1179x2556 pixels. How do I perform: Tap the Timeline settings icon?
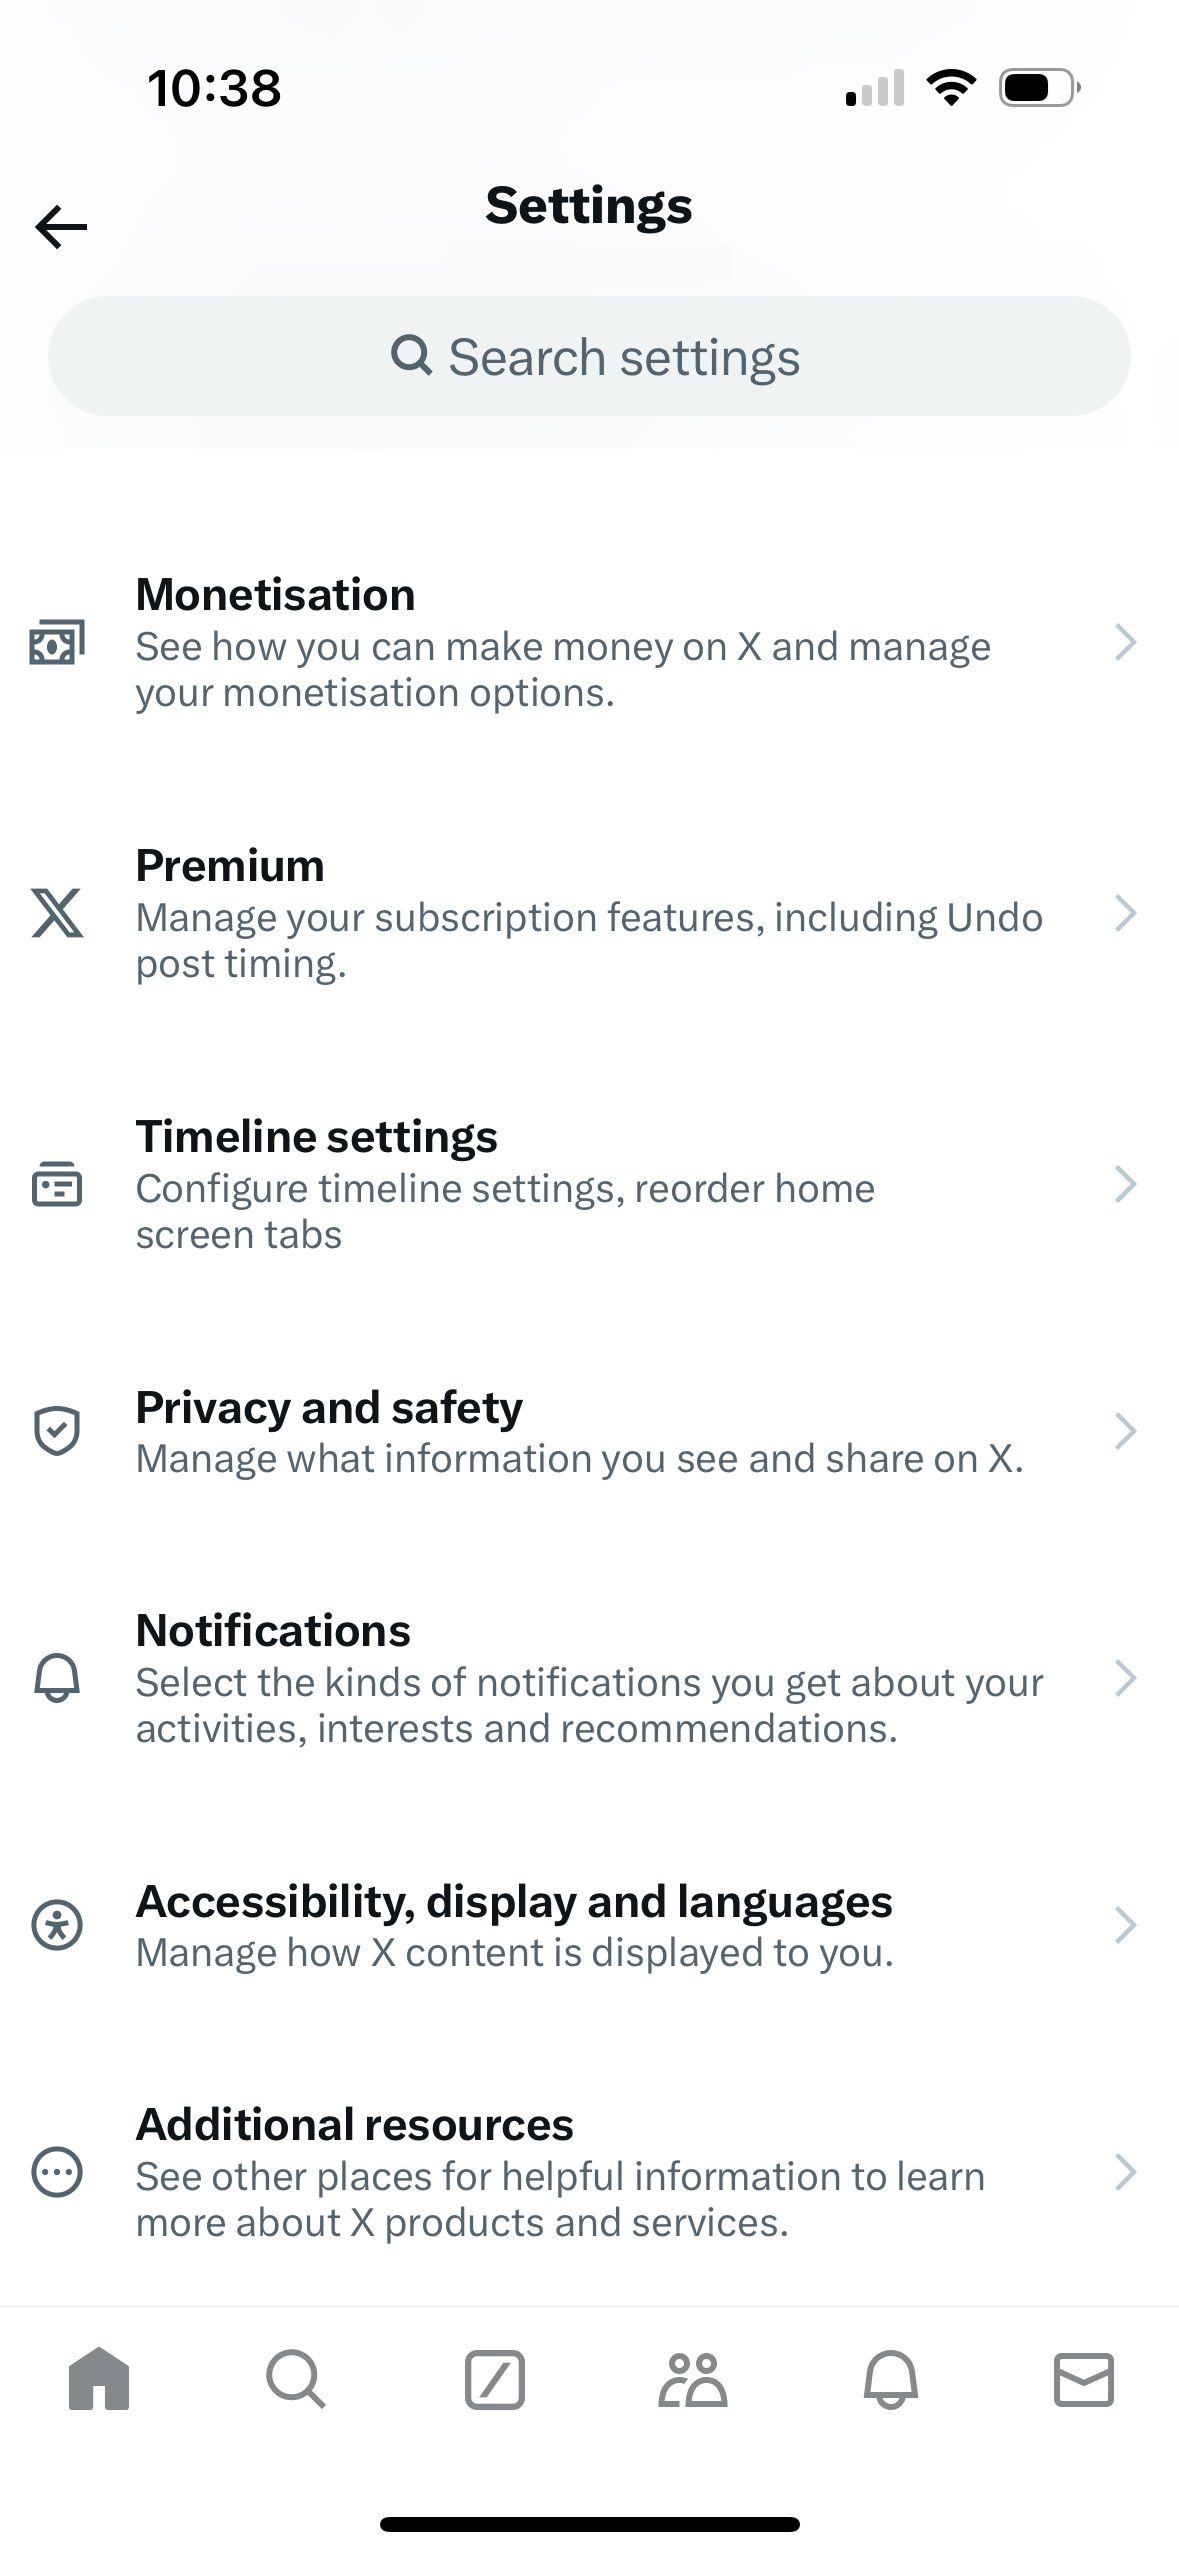[57, 1184]
